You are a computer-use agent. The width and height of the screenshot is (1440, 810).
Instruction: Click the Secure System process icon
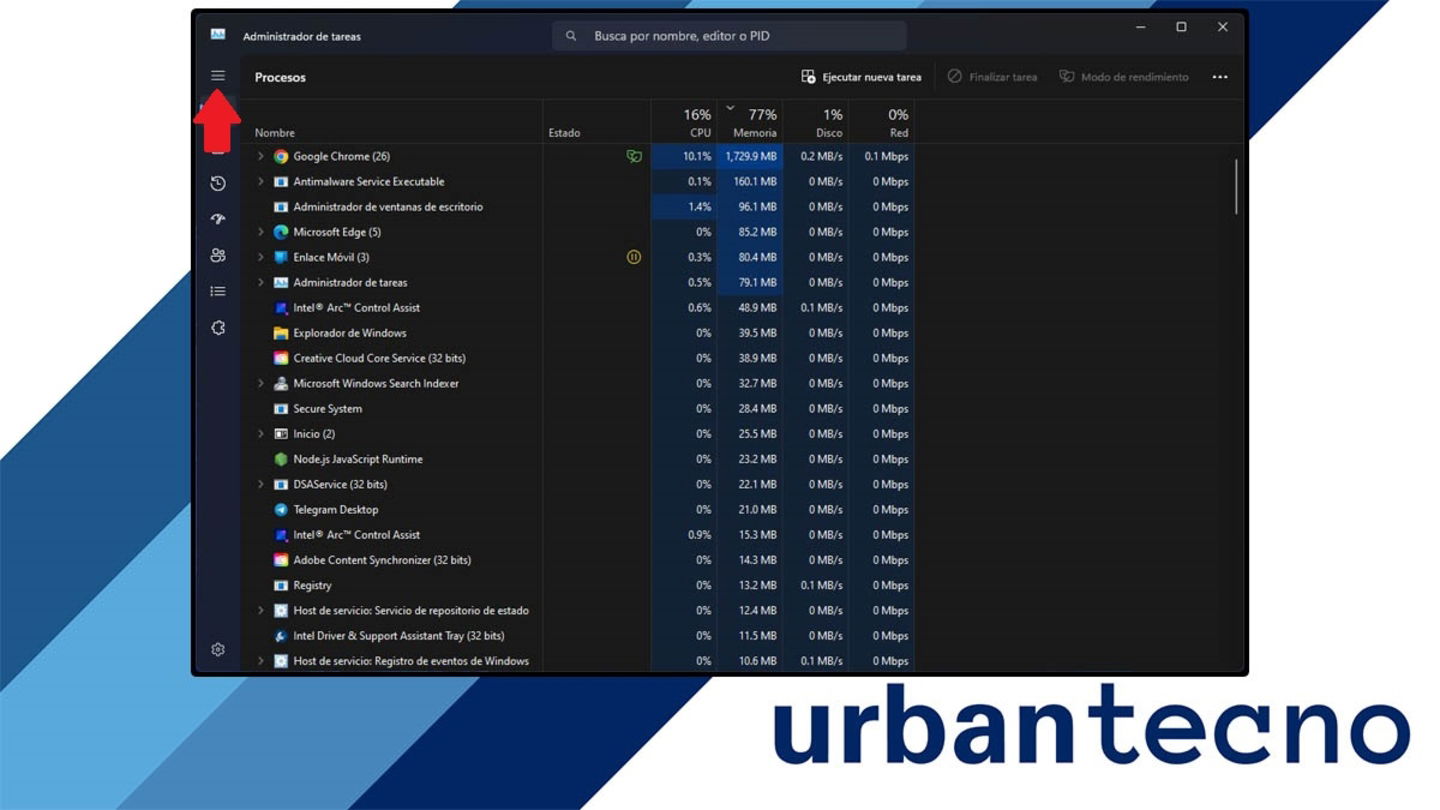click(281, 409)
